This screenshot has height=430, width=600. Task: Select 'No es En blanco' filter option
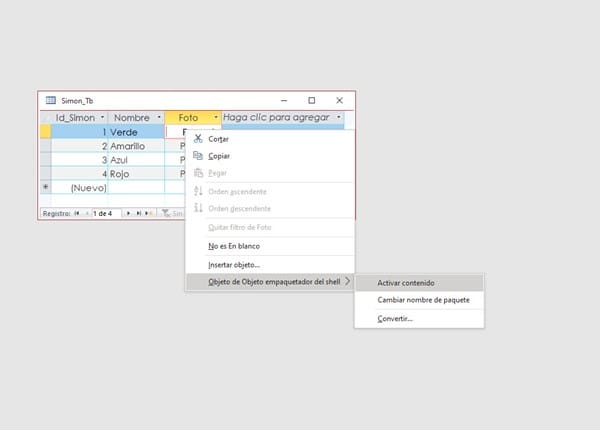(270, 246)
